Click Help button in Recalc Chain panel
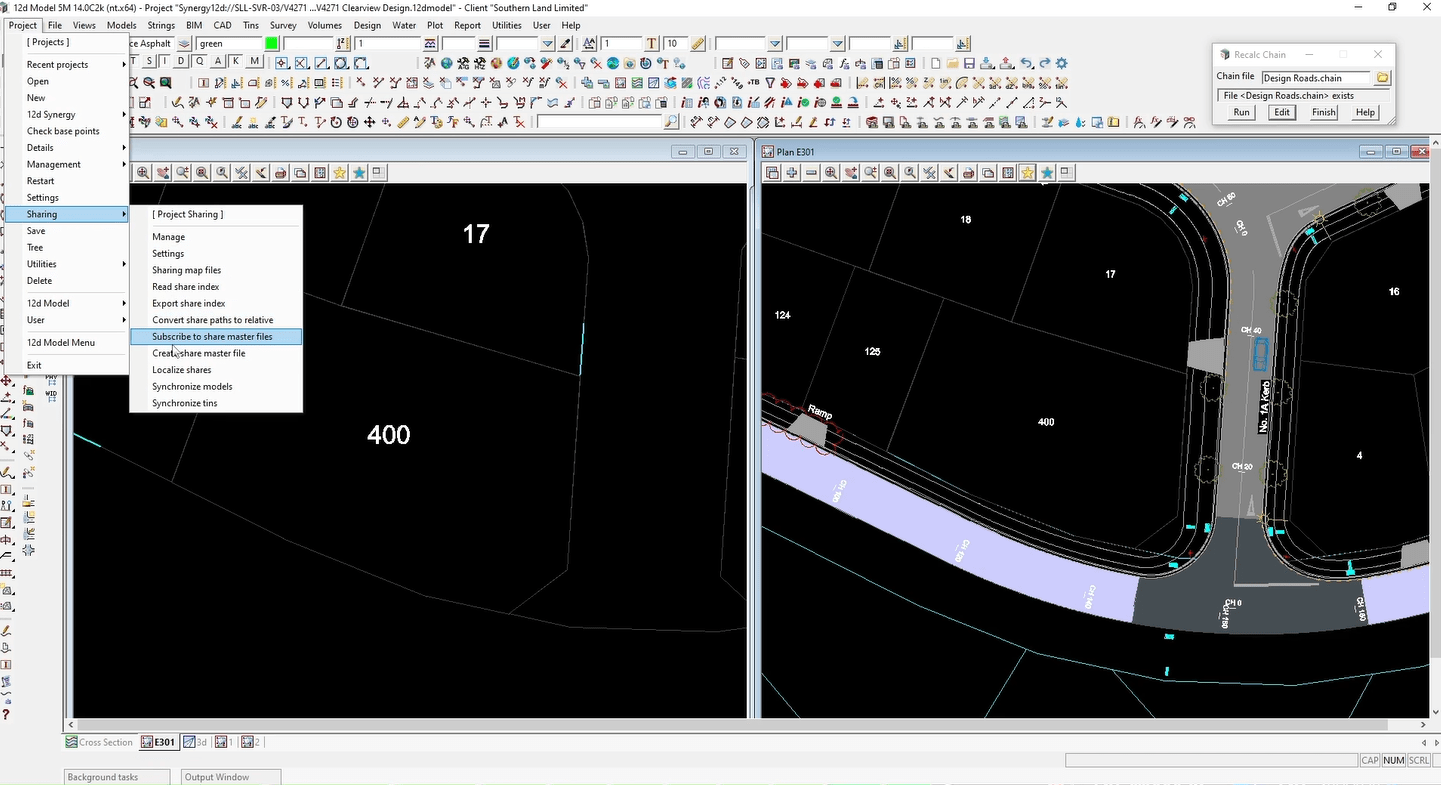 [x=1365, y=113]
